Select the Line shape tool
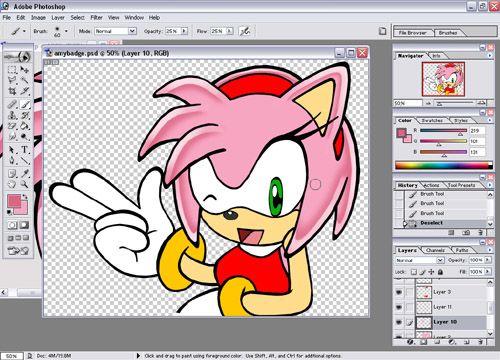The height and width of the screenshot is (360, 500). (x=25, y=161)
